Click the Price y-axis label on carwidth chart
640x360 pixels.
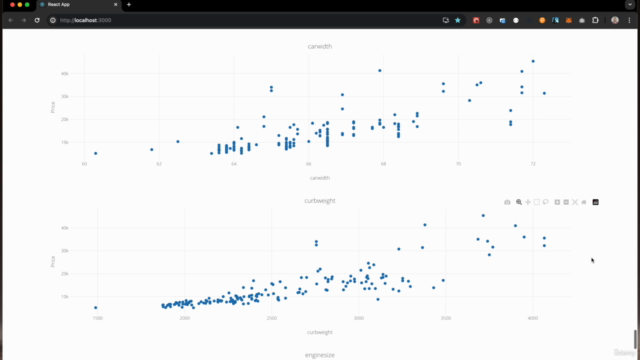point(53,107)
